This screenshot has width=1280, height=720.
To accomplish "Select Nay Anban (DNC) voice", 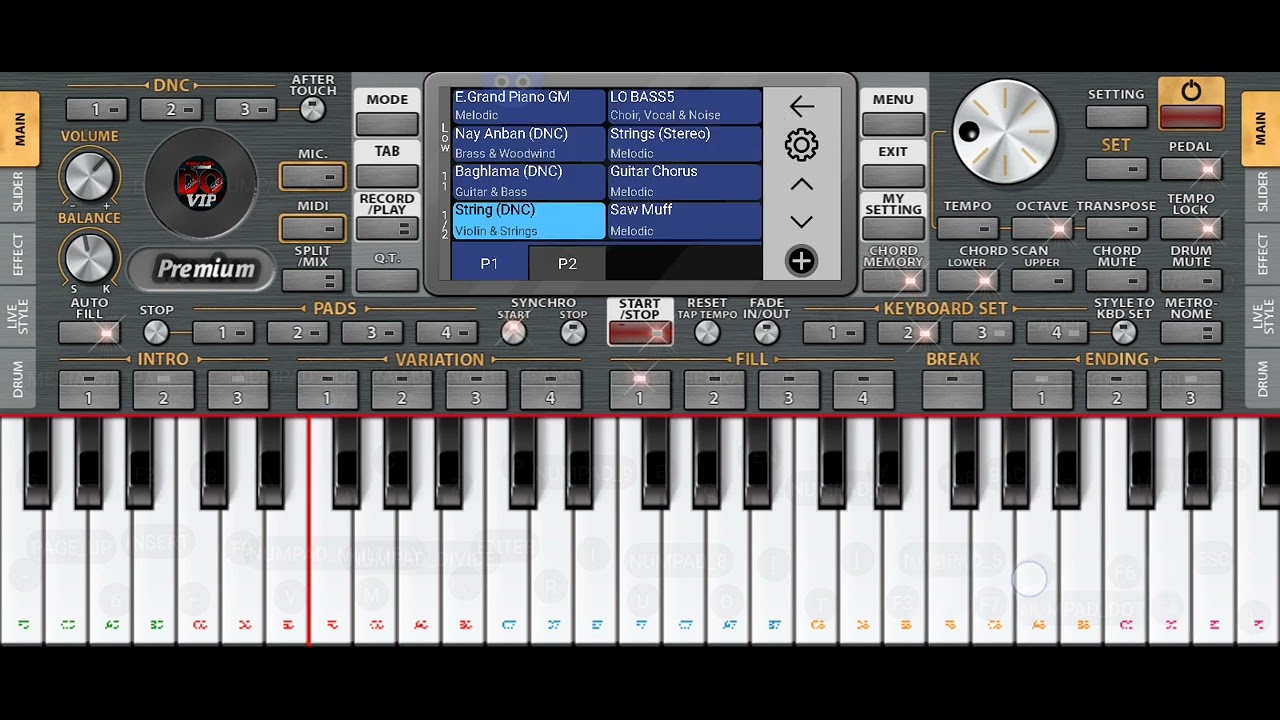I will coord(528,143).
